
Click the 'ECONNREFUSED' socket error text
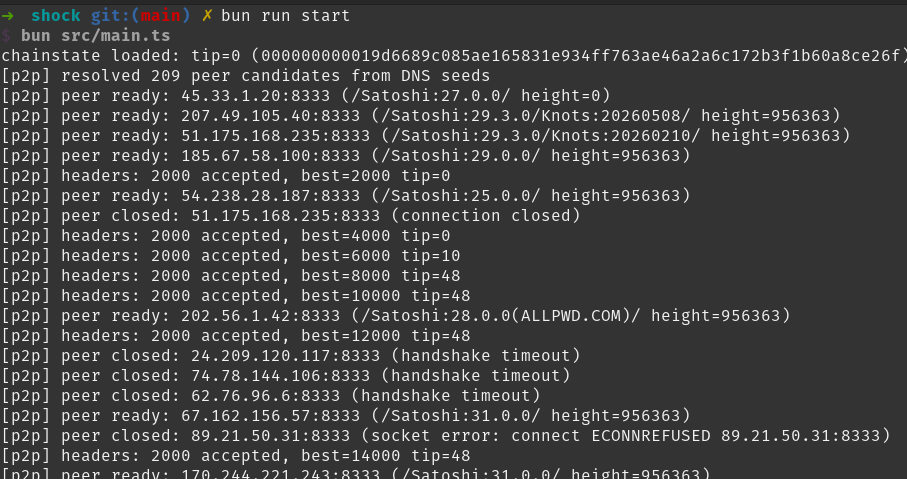click(651, 436)
